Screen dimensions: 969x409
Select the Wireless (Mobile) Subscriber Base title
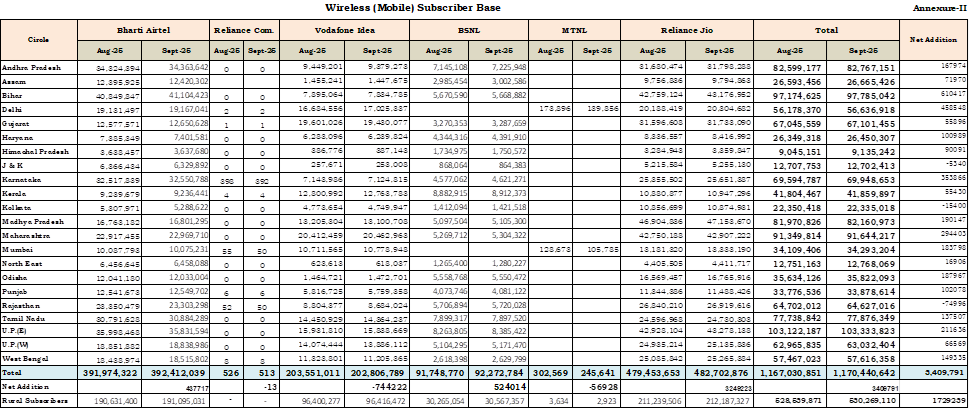[419, 8]
